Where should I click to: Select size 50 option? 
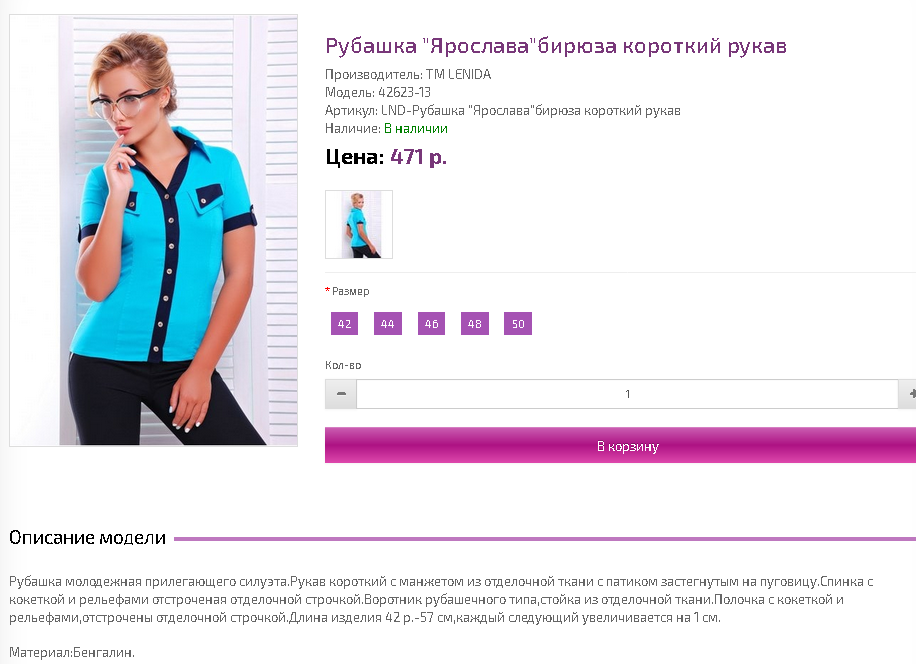pos(518,324)
